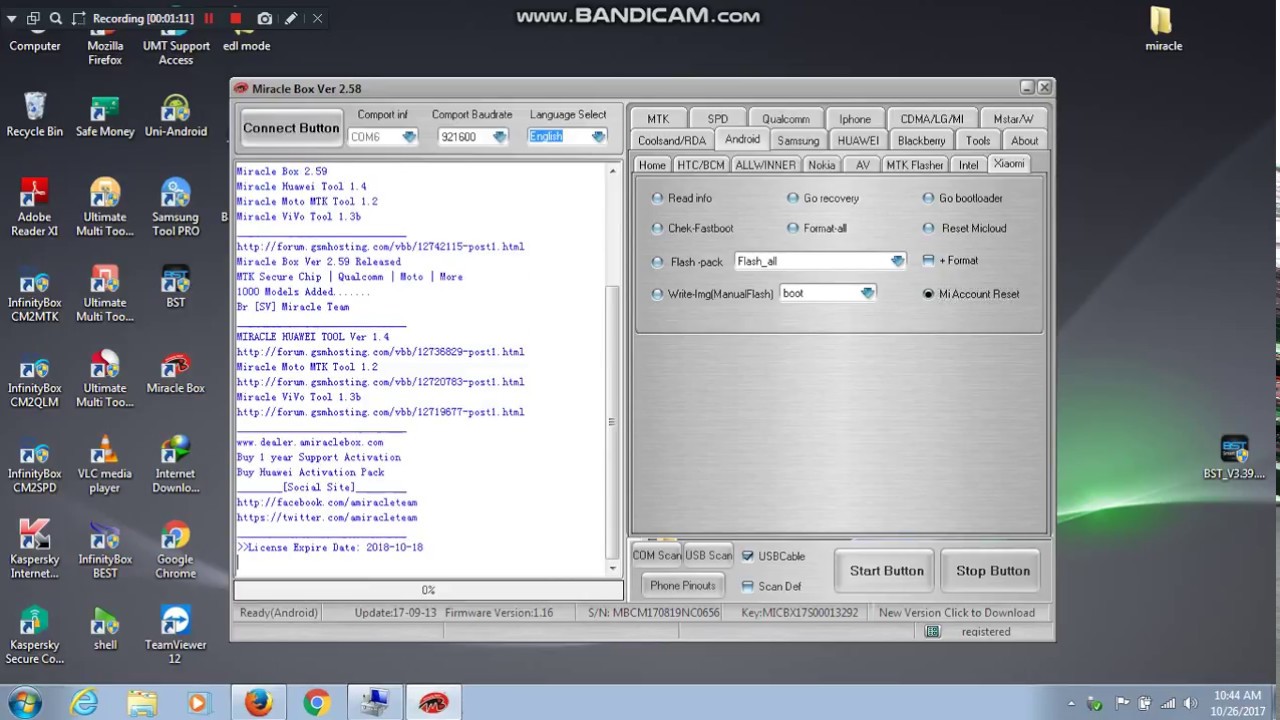
Task: Open the HUAWEI tab
Action: [x=859, y=141]
